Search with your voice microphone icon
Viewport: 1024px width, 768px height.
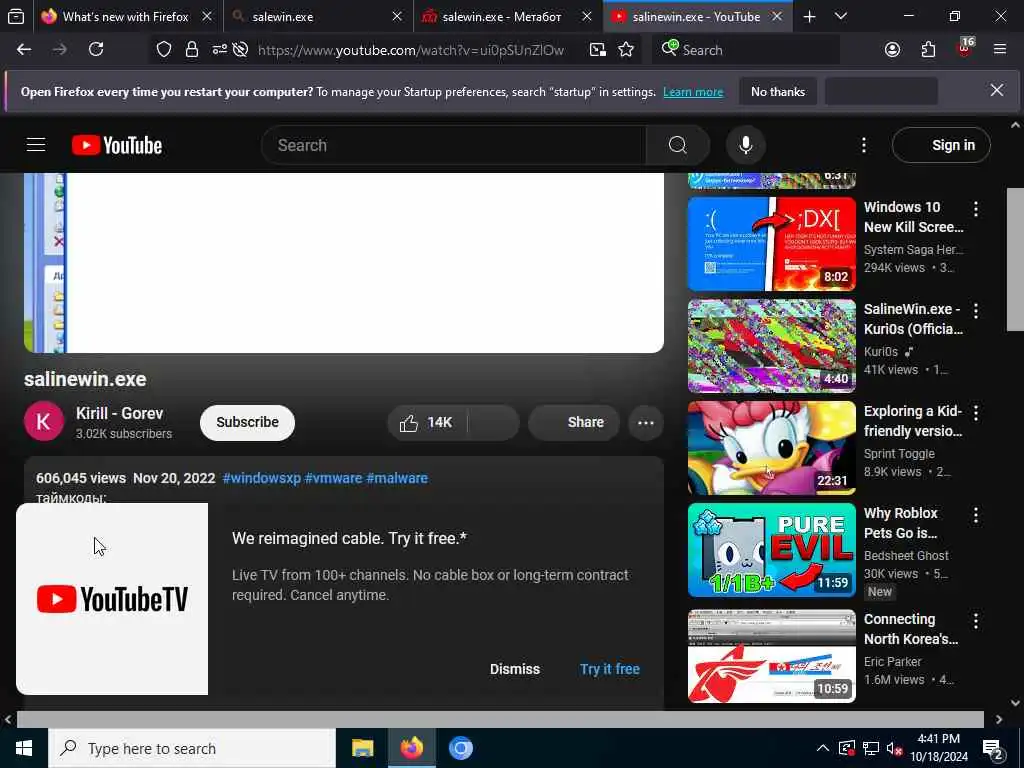click(746, 145)
